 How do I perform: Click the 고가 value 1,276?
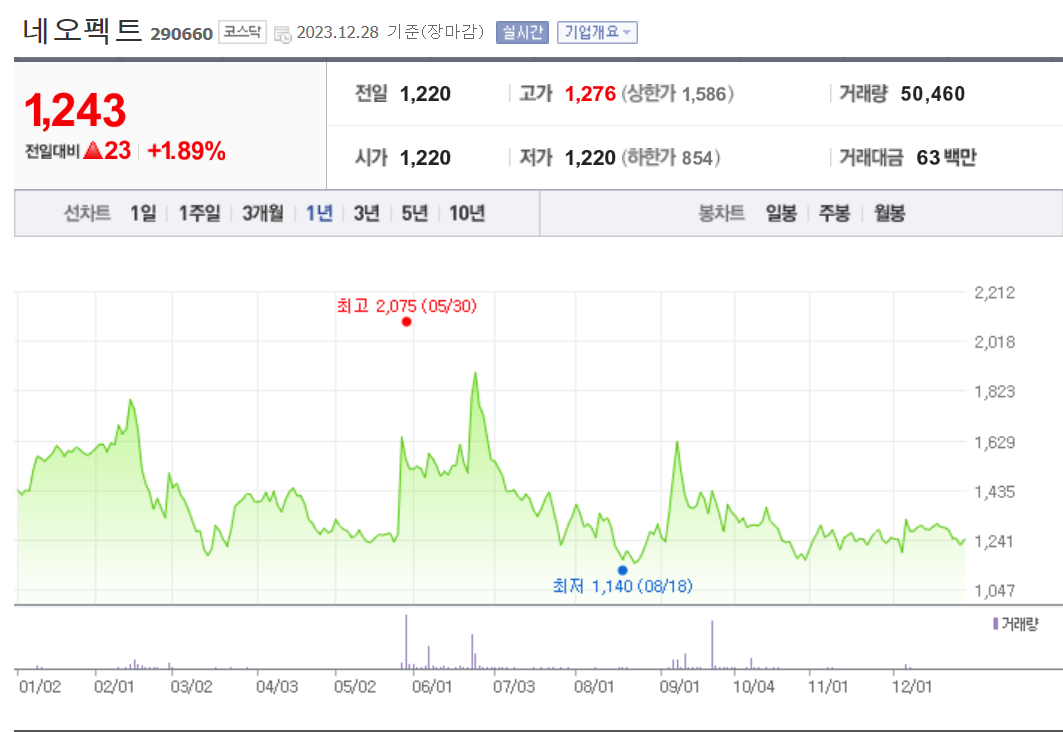590,94
